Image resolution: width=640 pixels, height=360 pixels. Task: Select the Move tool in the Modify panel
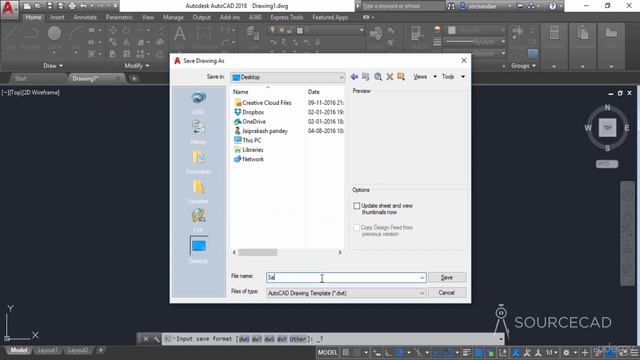pyautogui.click(x=113, y=31)
